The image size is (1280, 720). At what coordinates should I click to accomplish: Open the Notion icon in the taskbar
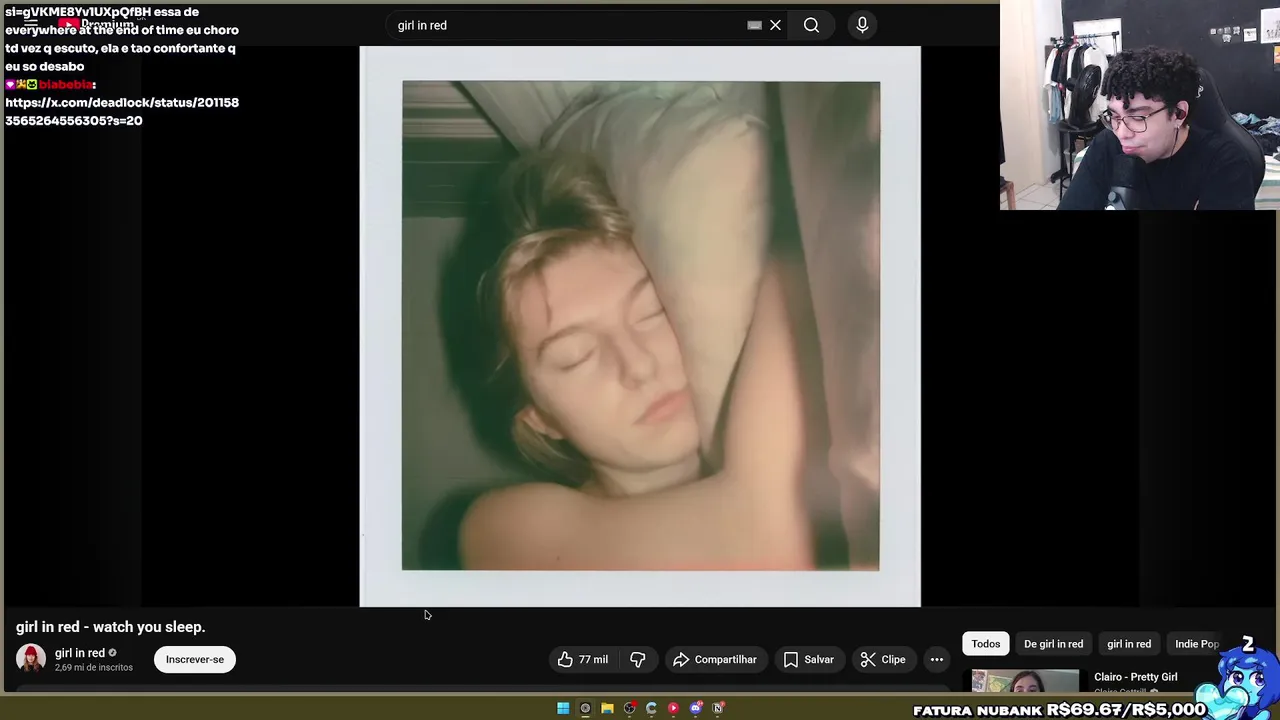pyautogui.click(x=718, y=708)
